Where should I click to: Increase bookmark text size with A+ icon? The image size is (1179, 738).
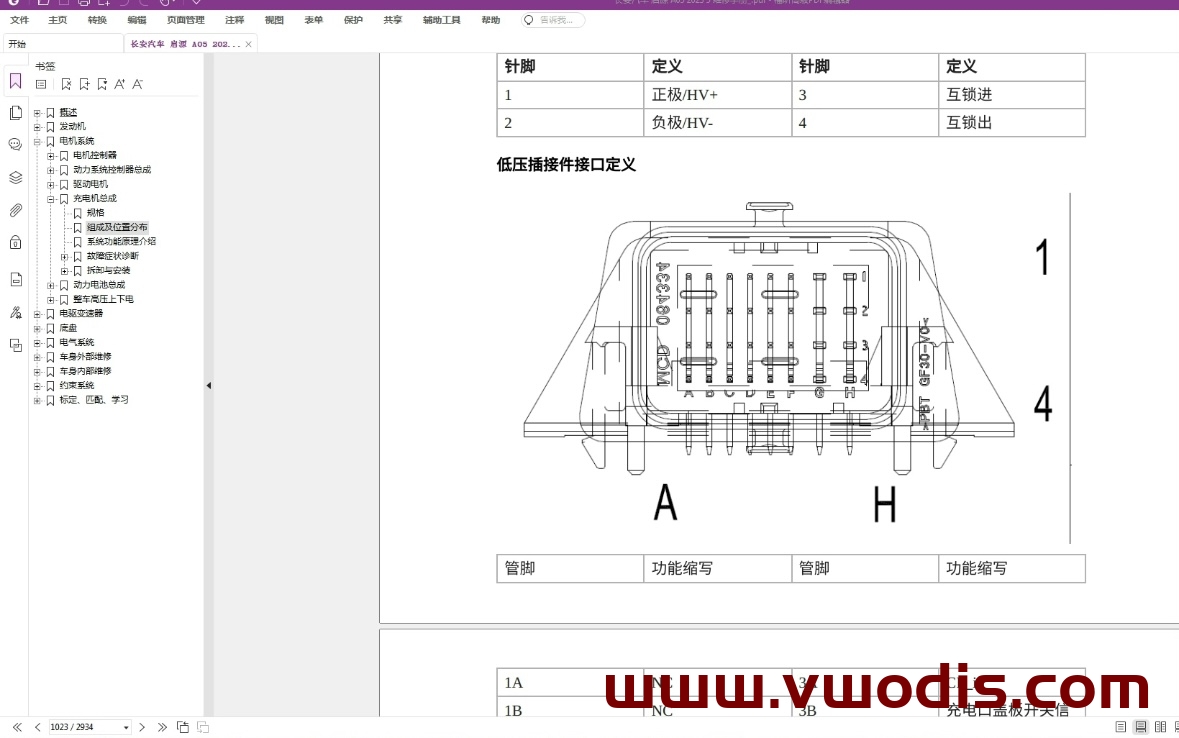point(119,84)
